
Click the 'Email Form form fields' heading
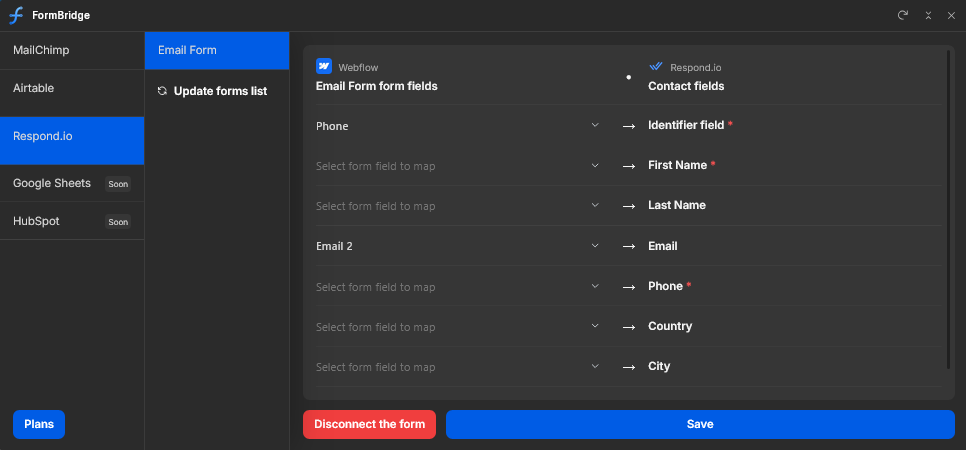click(376, 86)
